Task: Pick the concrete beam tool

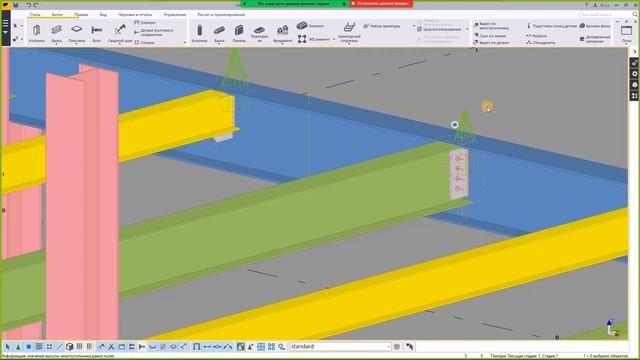Action: click(x=219, y=33)
